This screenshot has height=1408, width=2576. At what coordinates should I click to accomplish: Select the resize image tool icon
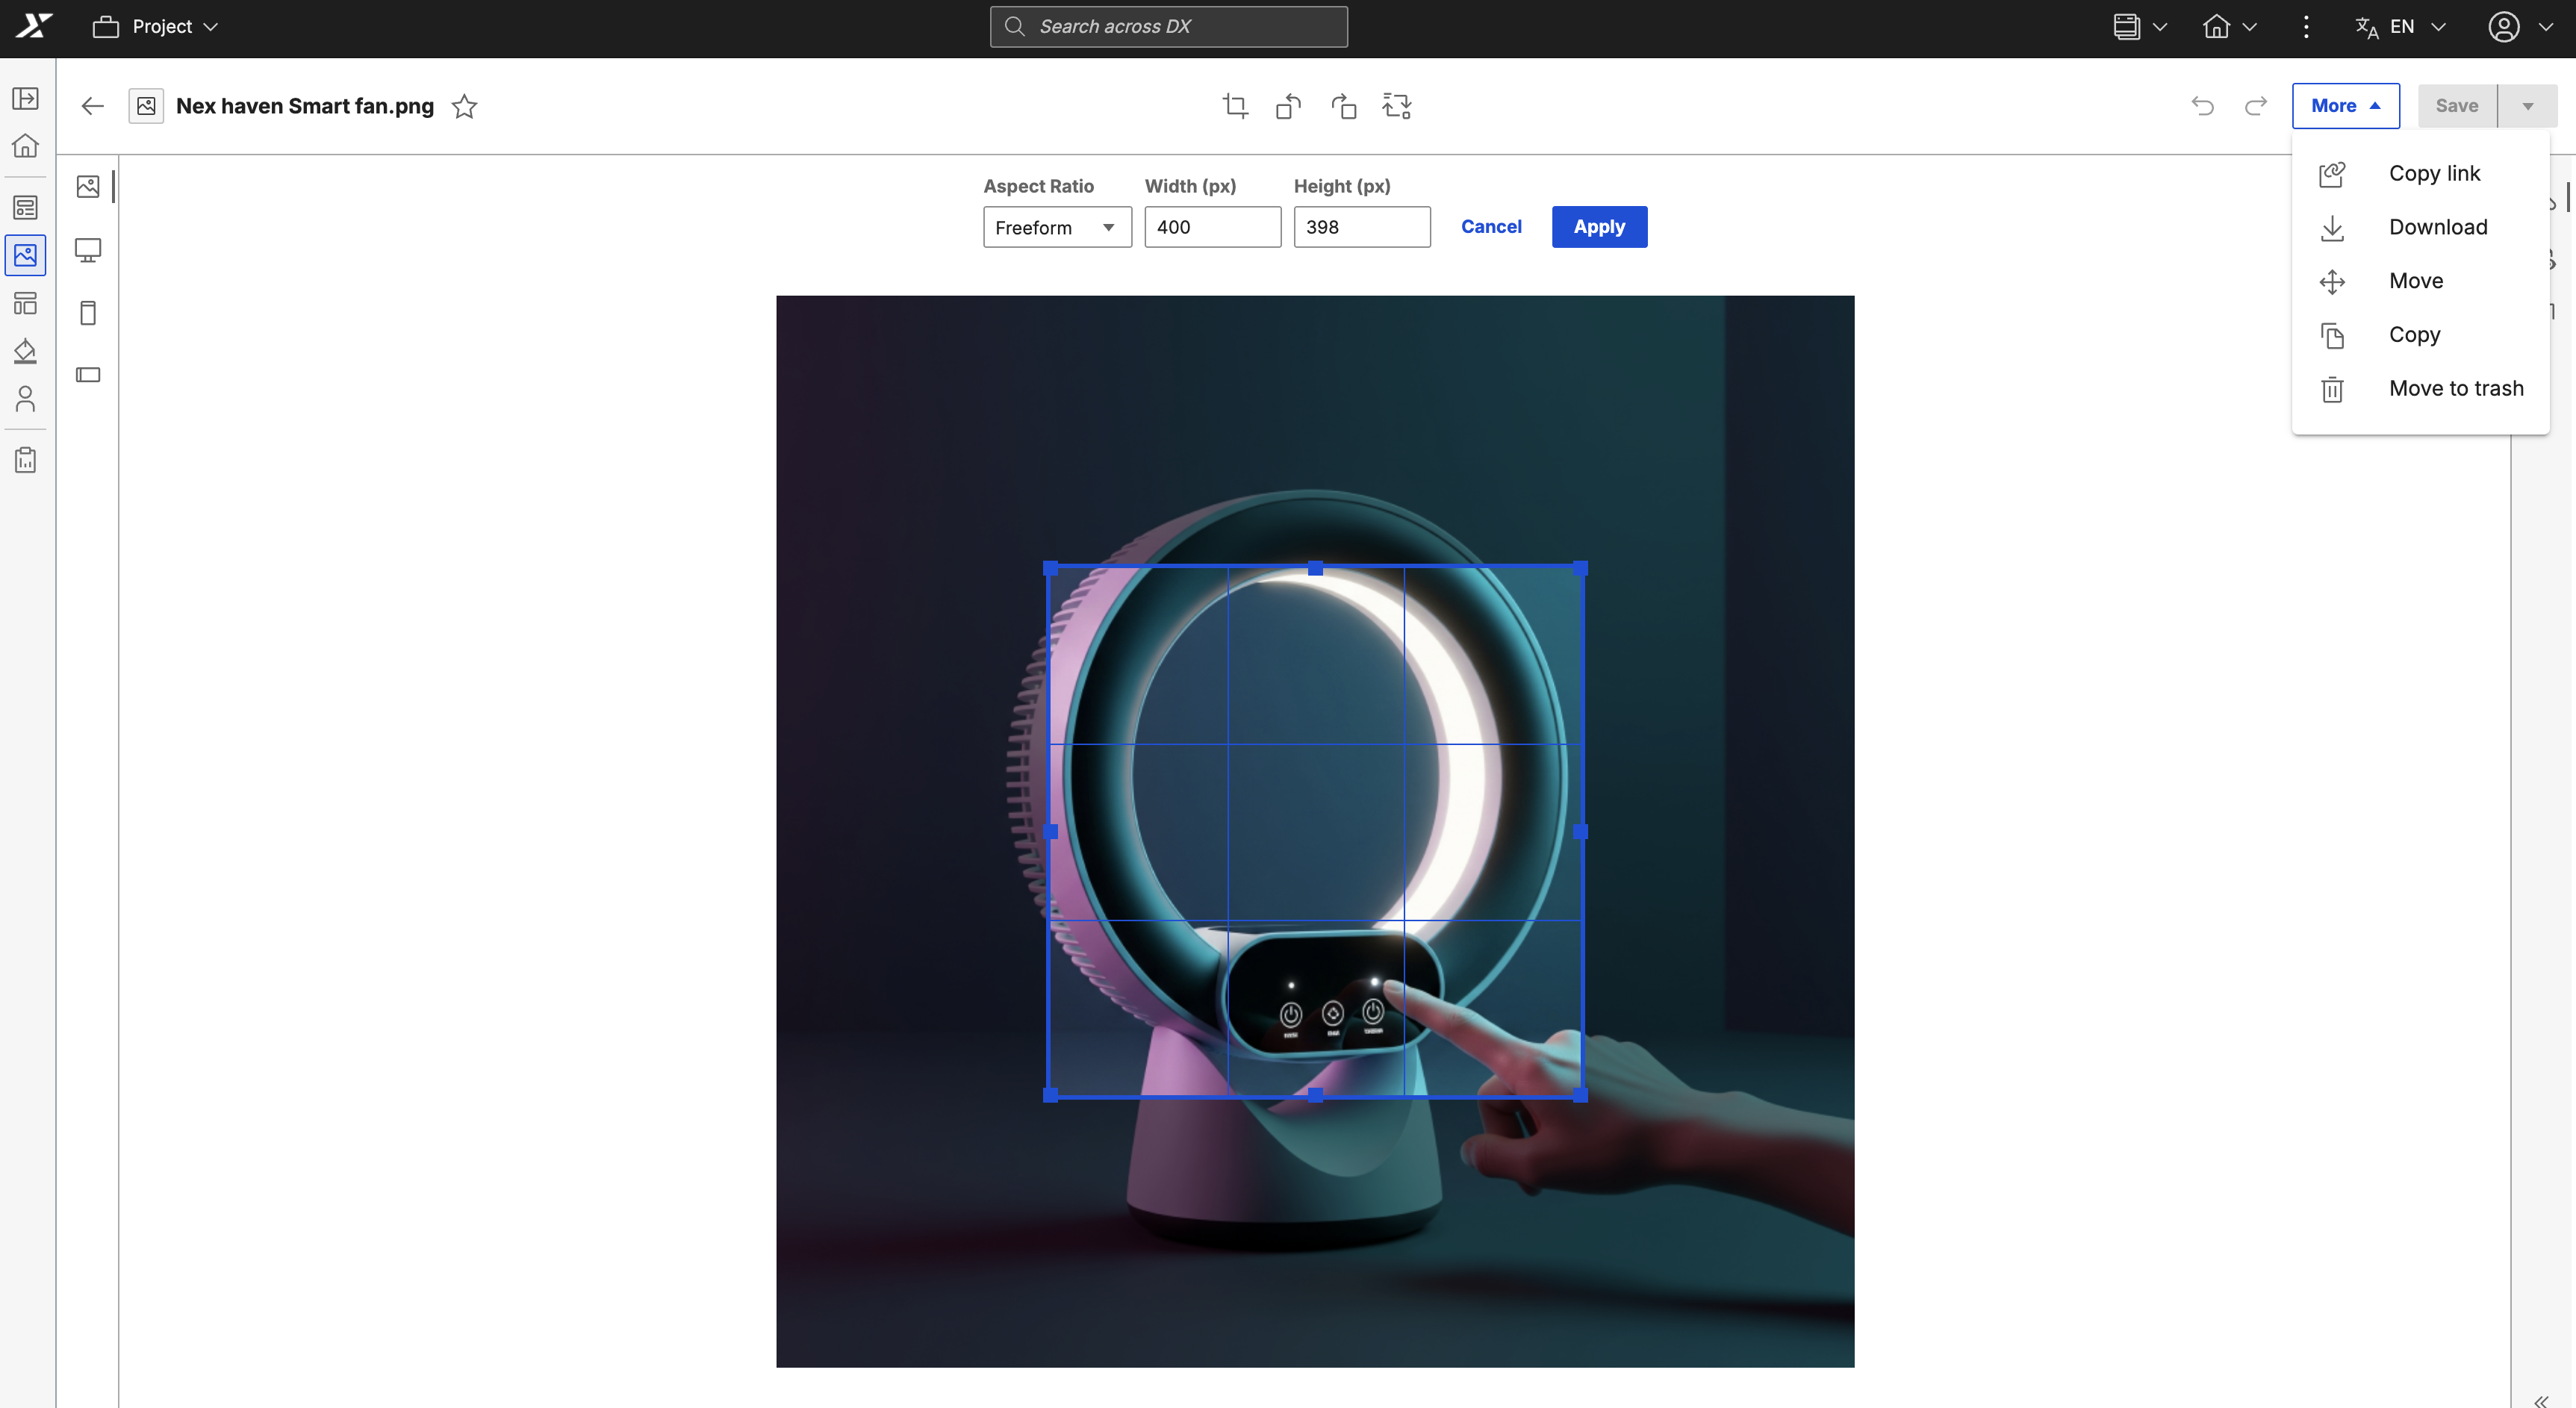[x=1397, y=106]
